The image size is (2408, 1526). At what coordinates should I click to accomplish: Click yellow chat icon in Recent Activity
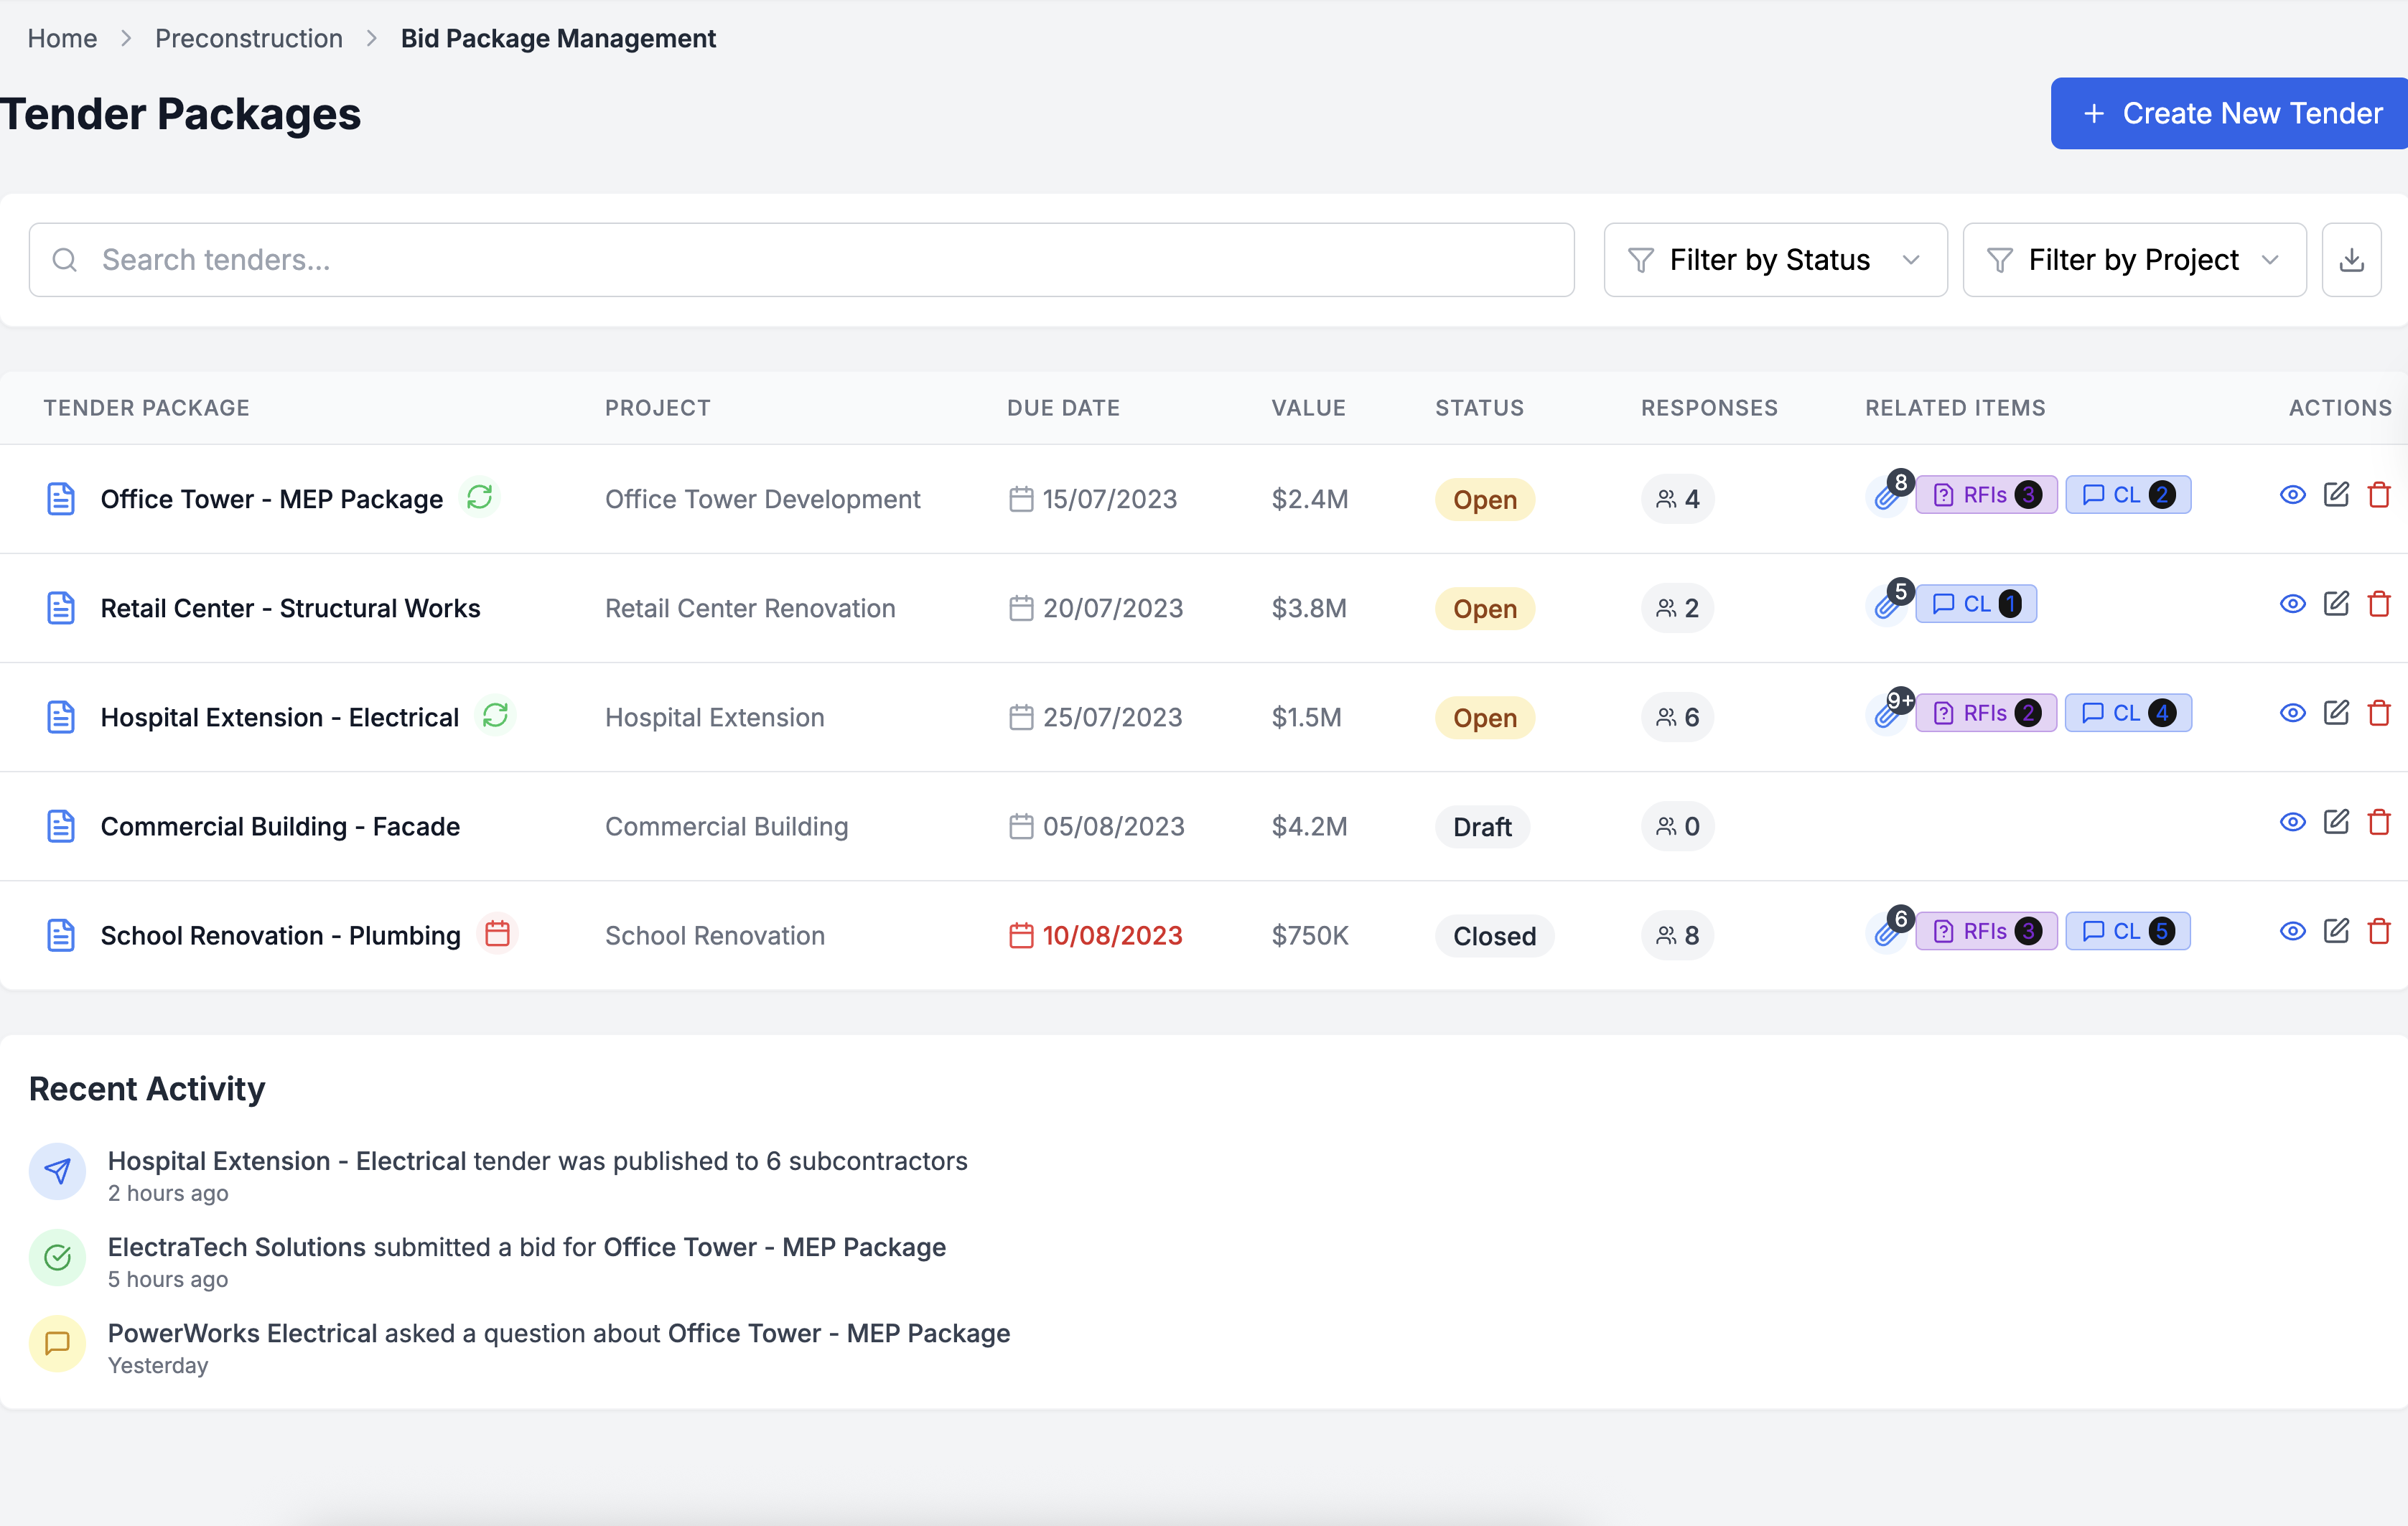[x=57, y=1343]
